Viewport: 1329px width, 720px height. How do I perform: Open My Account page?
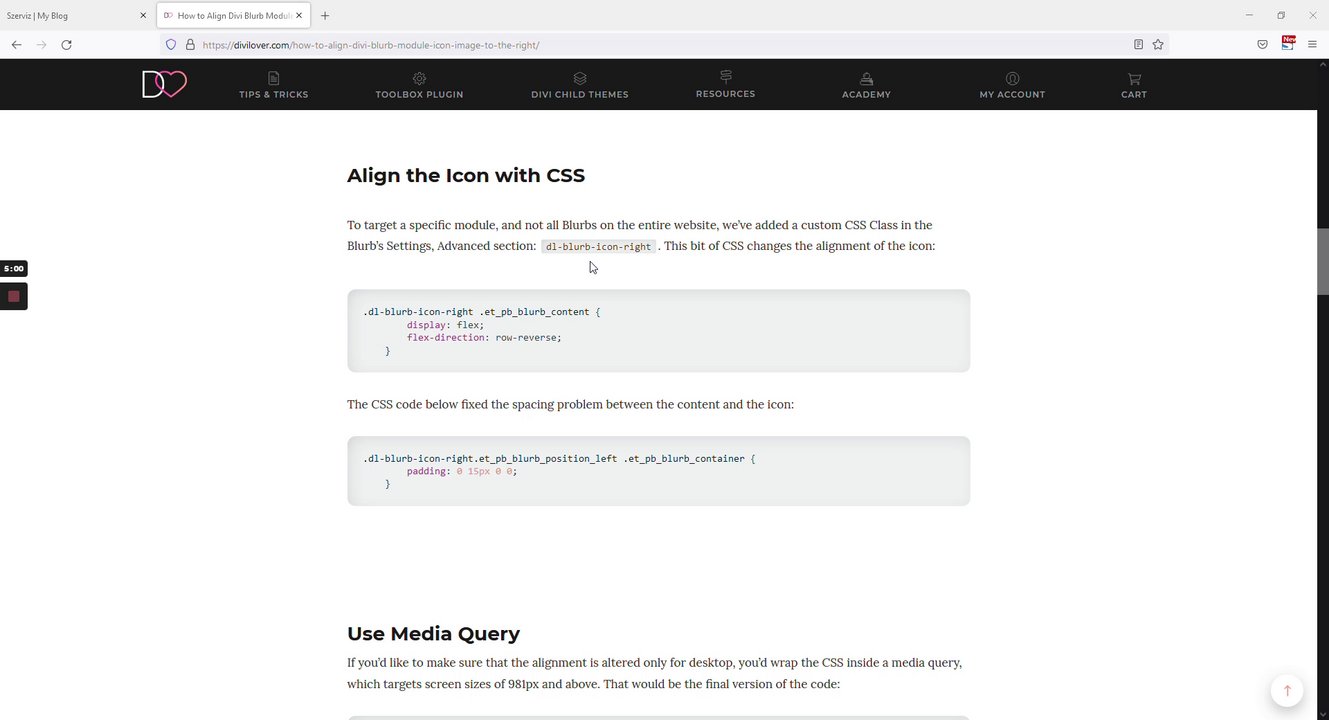click(x=1012, y=86)
